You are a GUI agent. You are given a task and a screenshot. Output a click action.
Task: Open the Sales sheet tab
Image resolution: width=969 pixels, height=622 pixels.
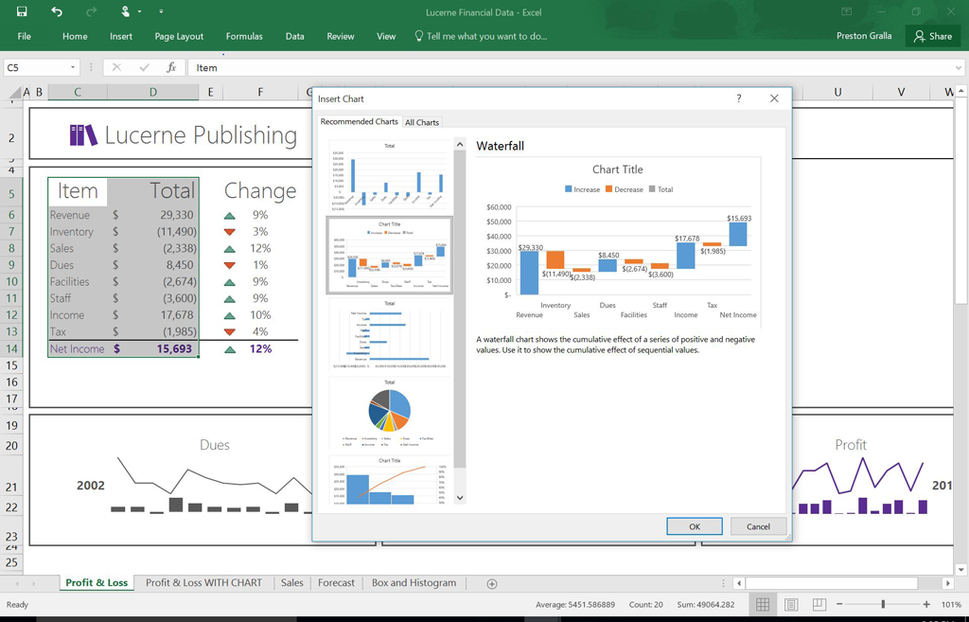coord(292,582)
